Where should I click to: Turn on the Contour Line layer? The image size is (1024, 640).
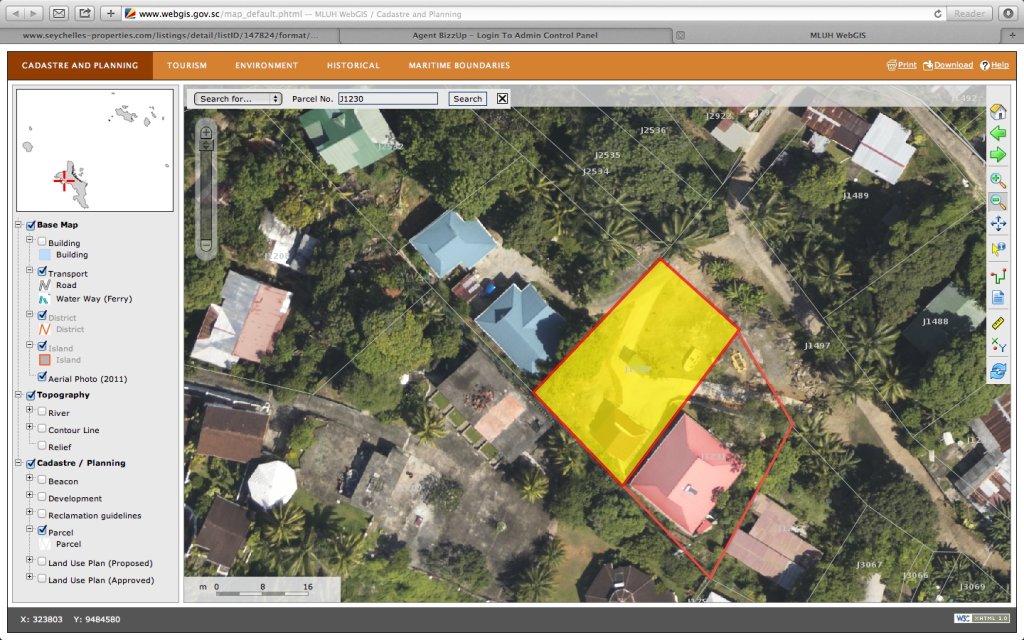point(41,430)
